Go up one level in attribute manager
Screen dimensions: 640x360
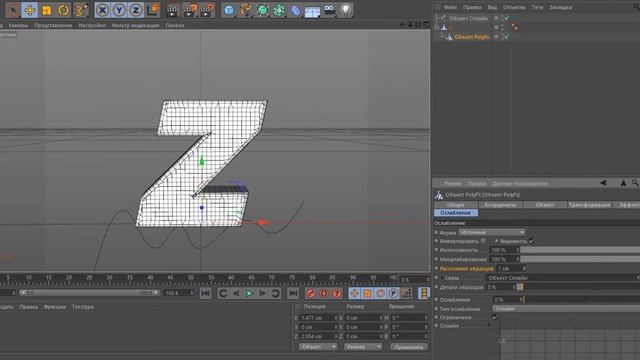point(623,183)
